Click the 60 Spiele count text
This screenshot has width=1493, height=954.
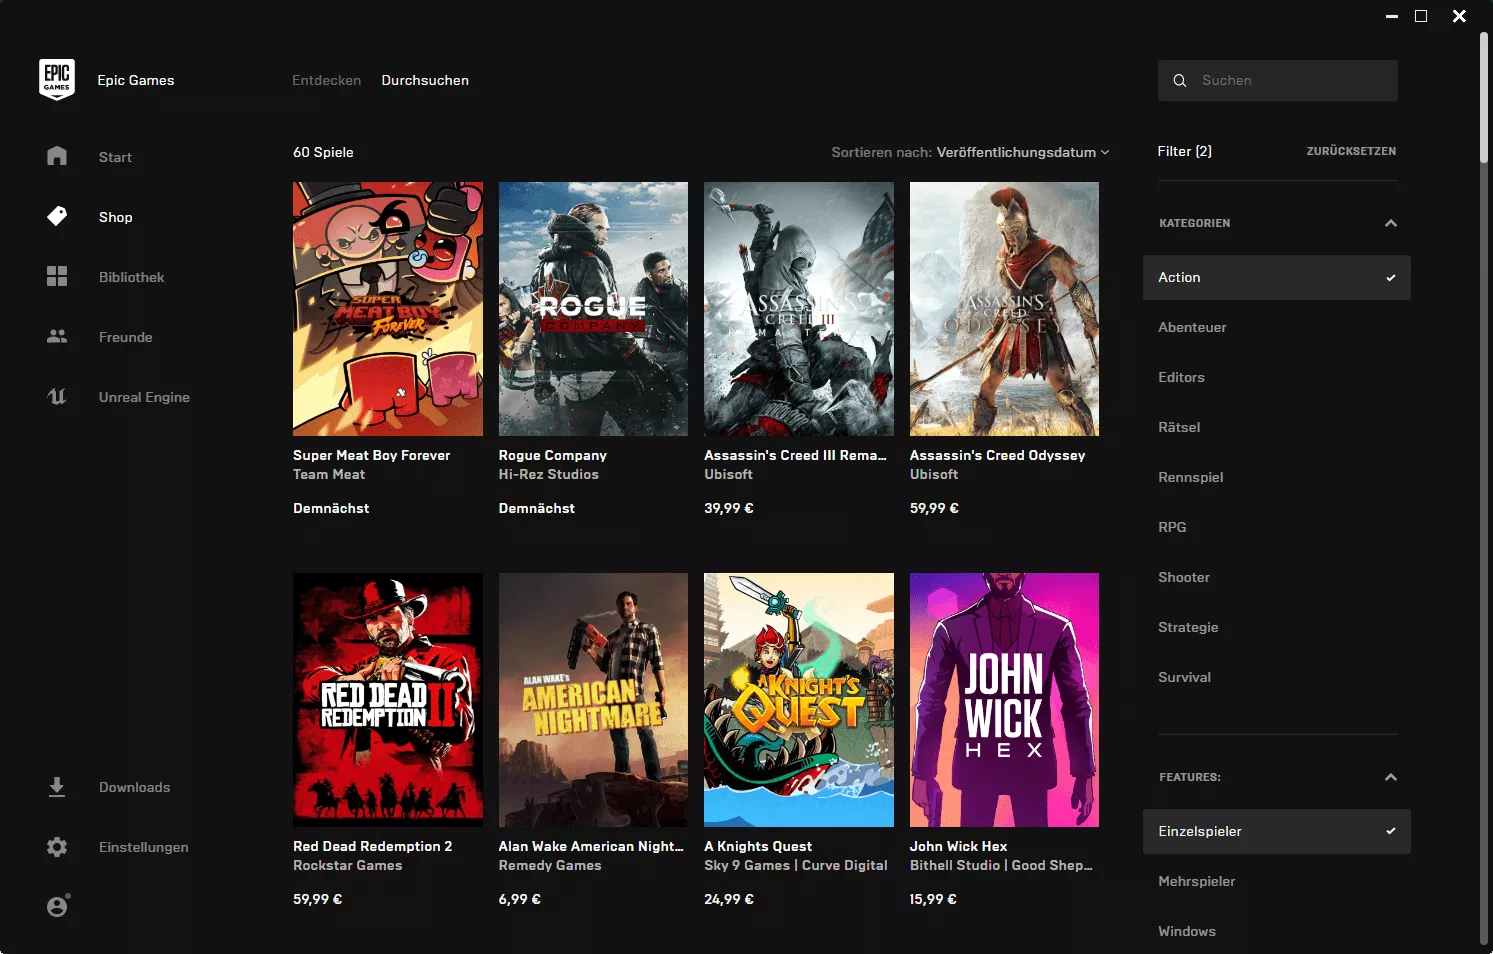(323, 152)
